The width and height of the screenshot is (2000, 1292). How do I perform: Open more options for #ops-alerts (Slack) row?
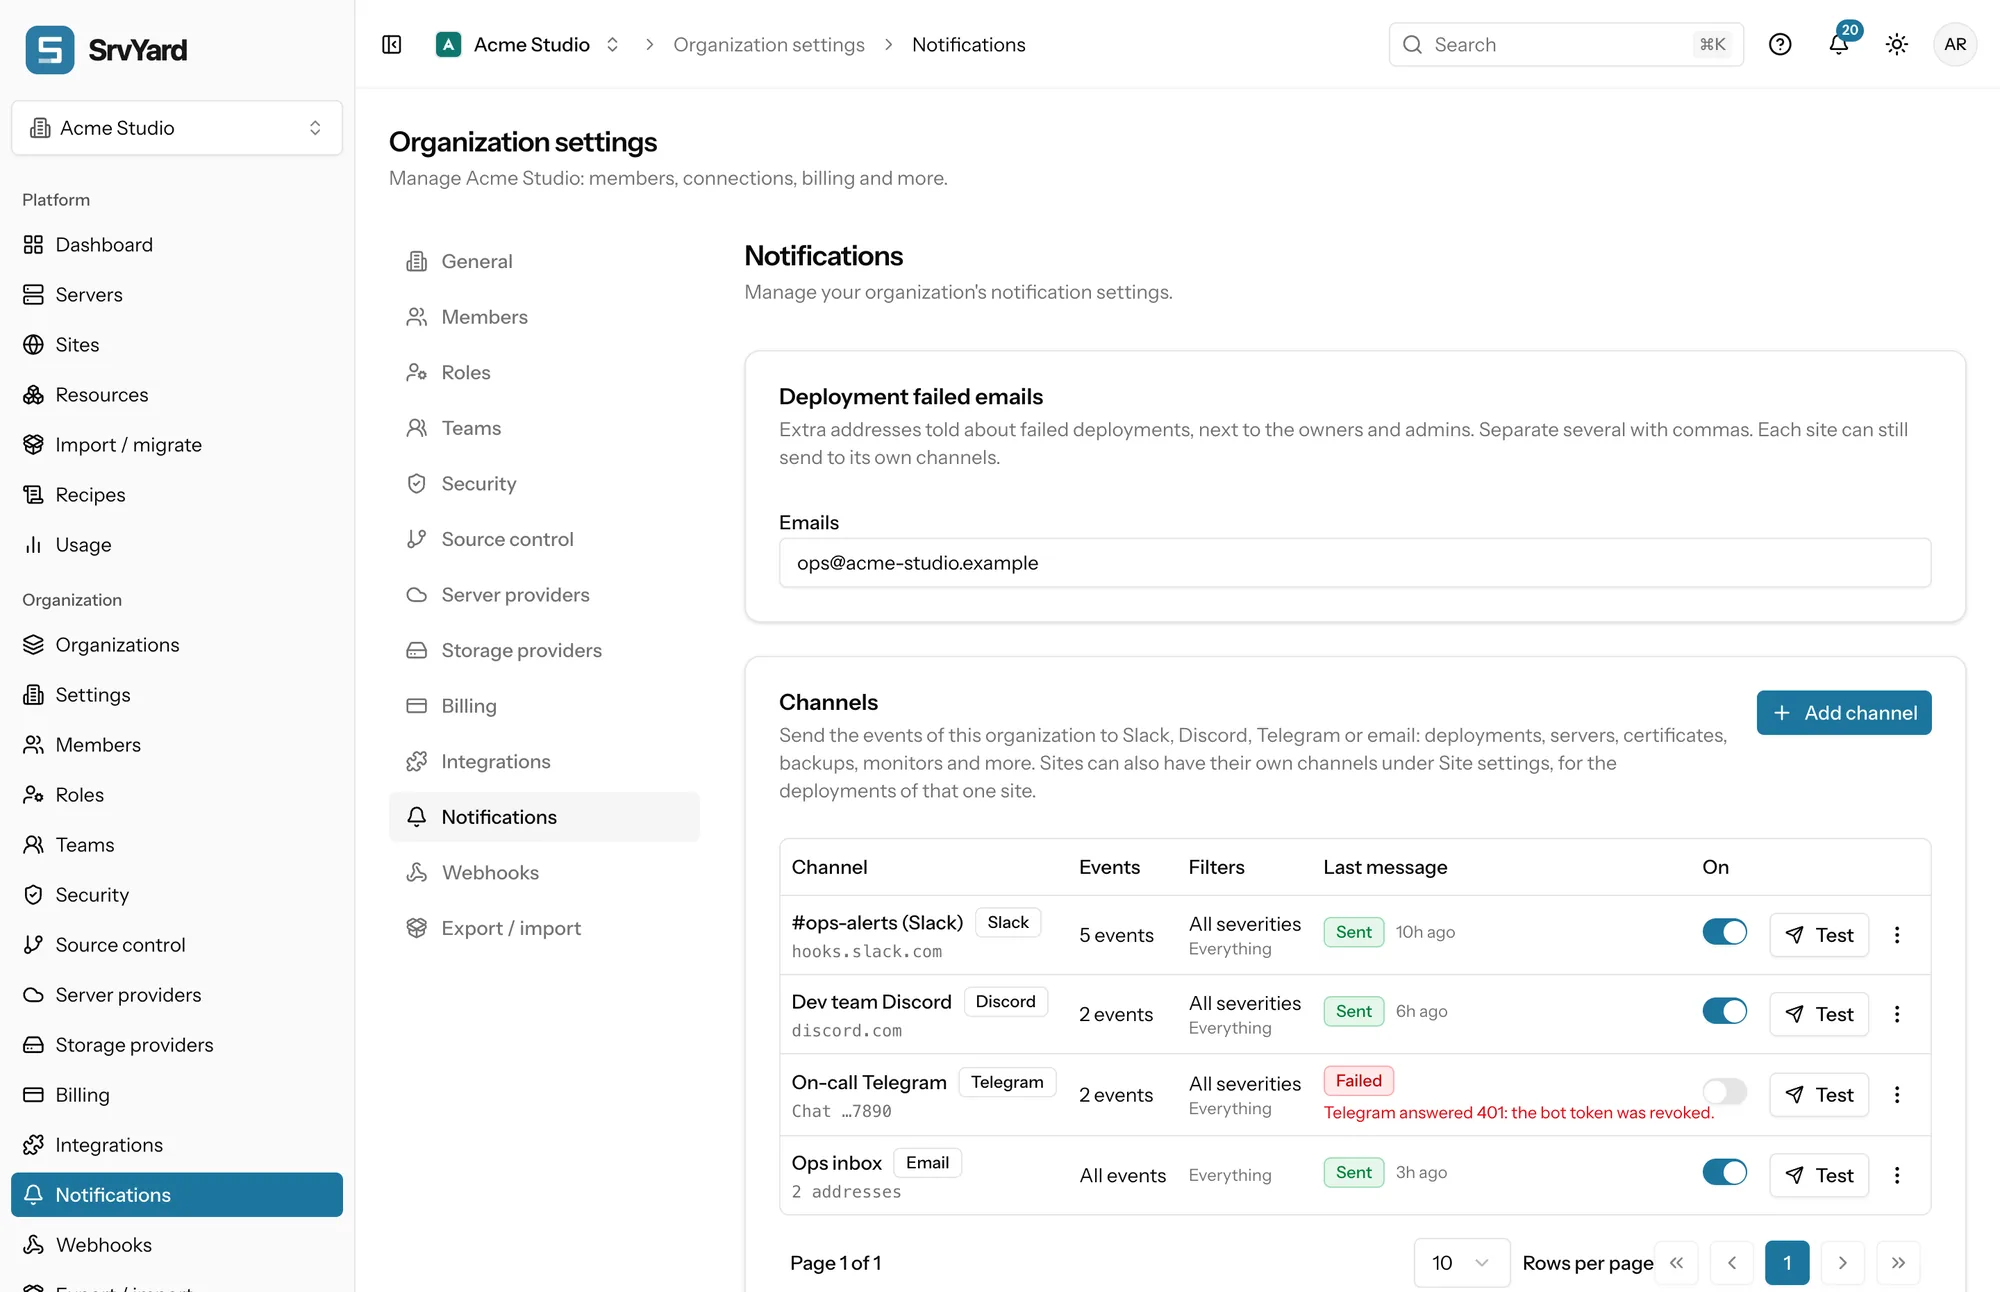[x=1897, y=935]
